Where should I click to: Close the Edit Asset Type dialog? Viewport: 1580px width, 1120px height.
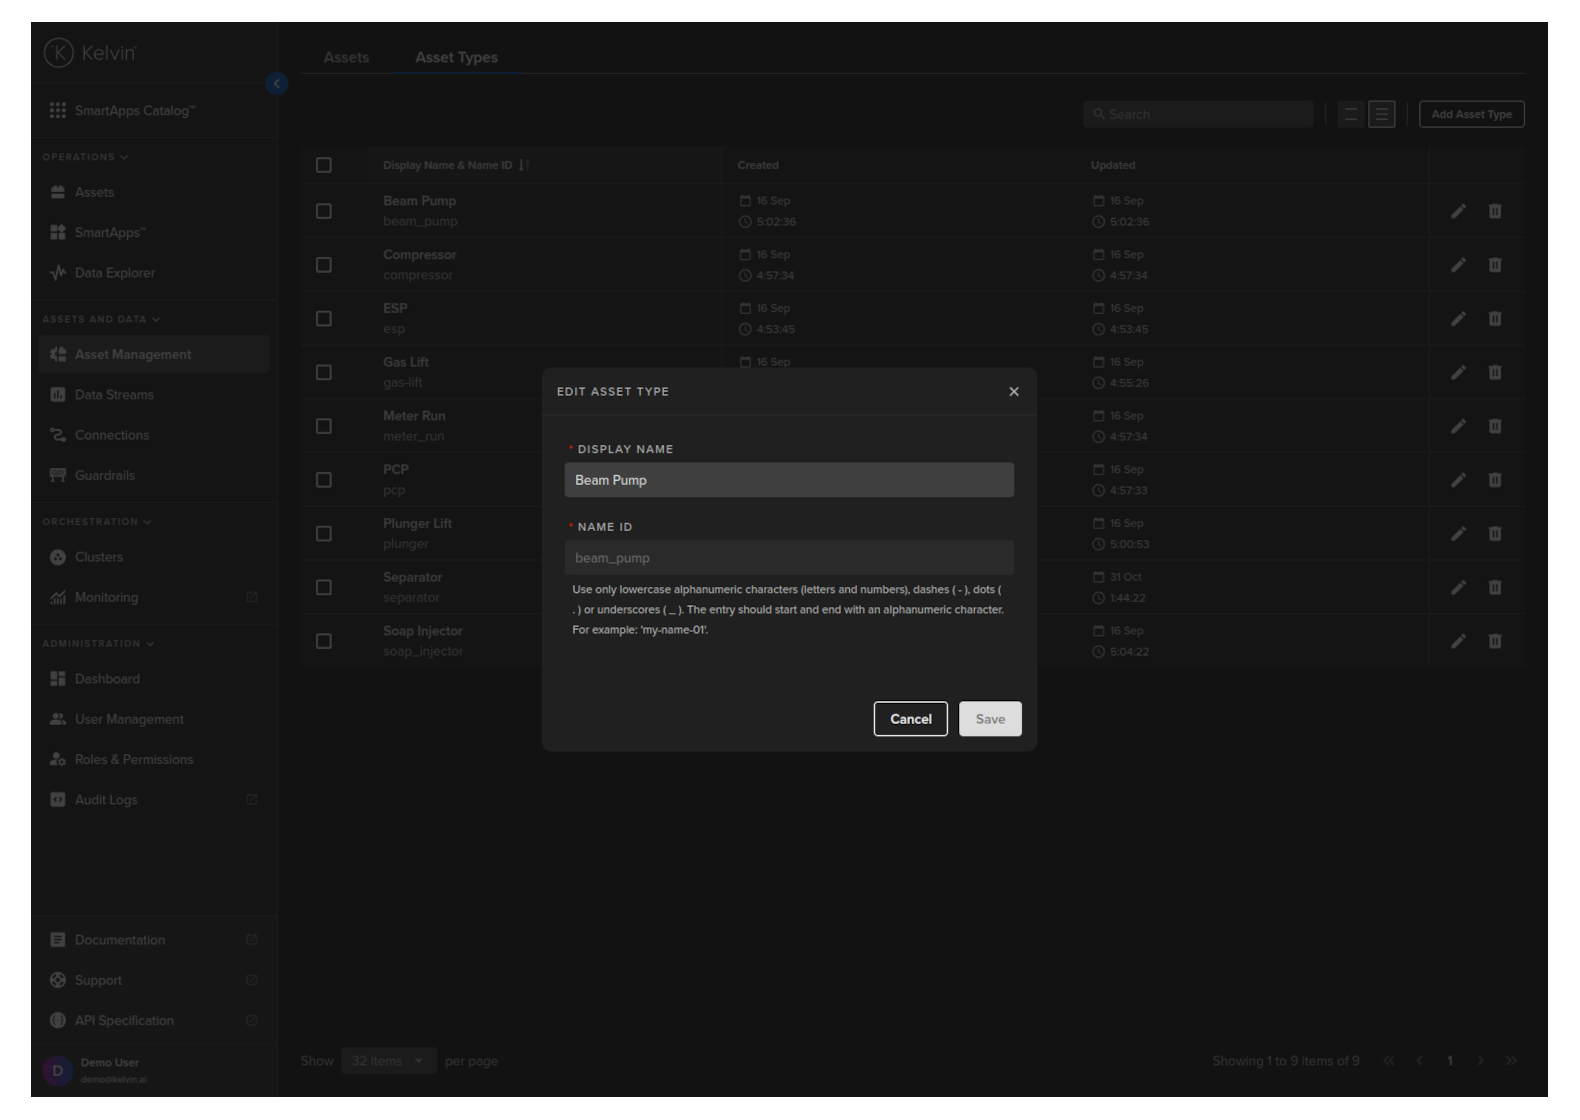1014,392
